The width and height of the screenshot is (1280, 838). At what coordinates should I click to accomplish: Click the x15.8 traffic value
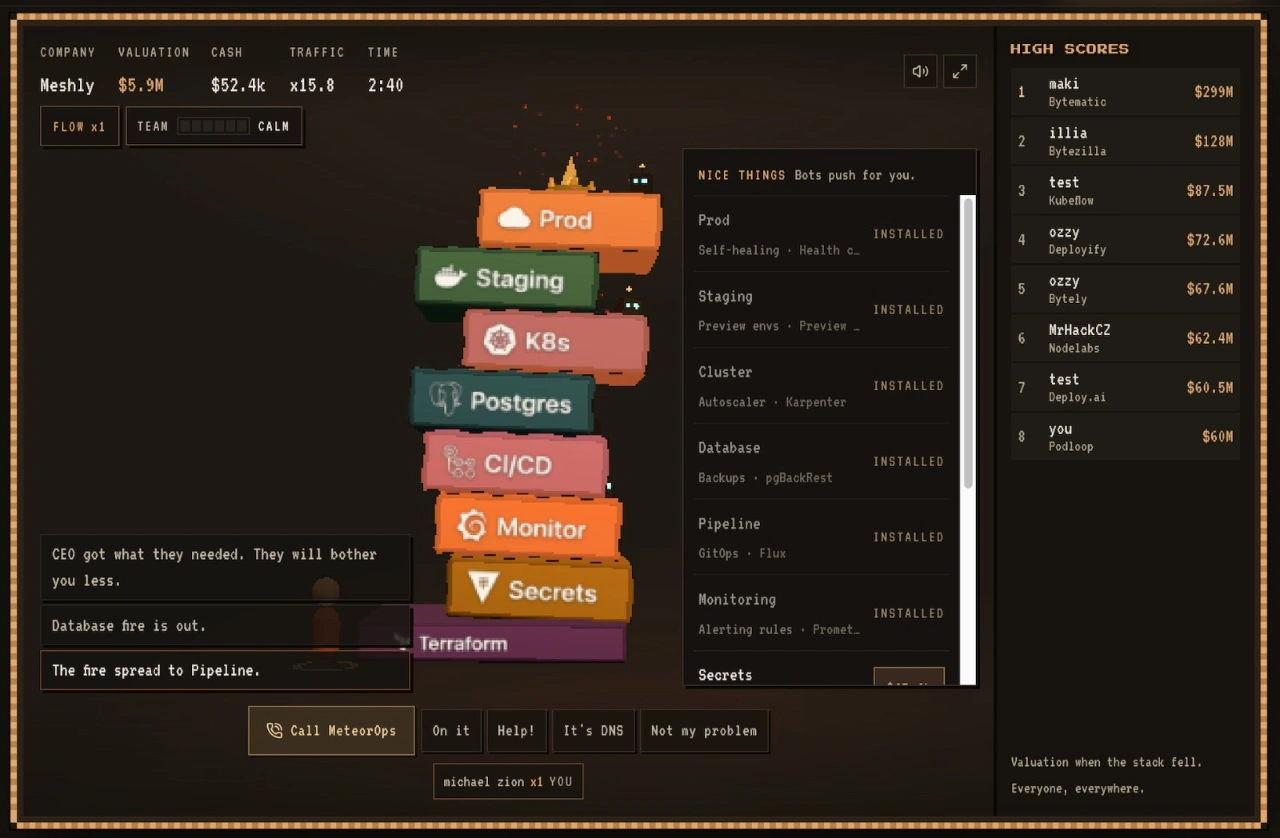pyautogui.click(x=312, y=86)
